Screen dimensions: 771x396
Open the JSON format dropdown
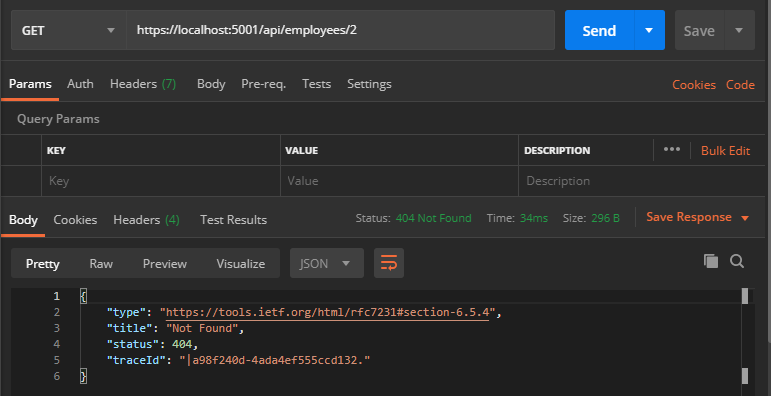point(326,263)
